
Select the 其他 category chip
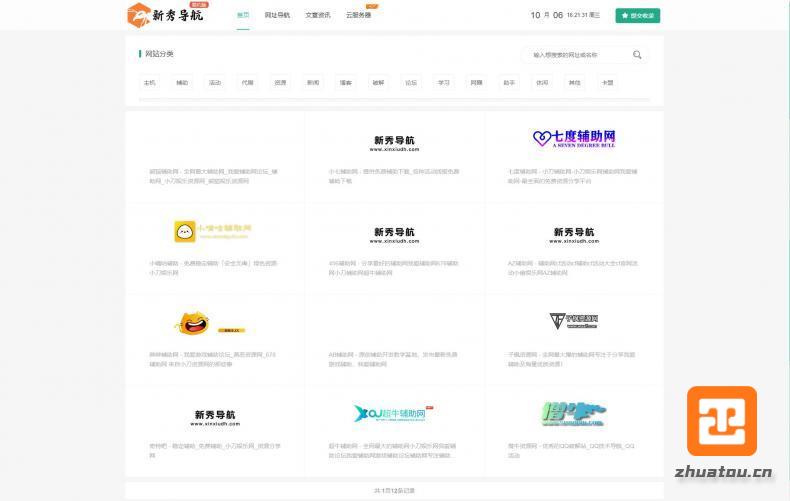point(575,83)
